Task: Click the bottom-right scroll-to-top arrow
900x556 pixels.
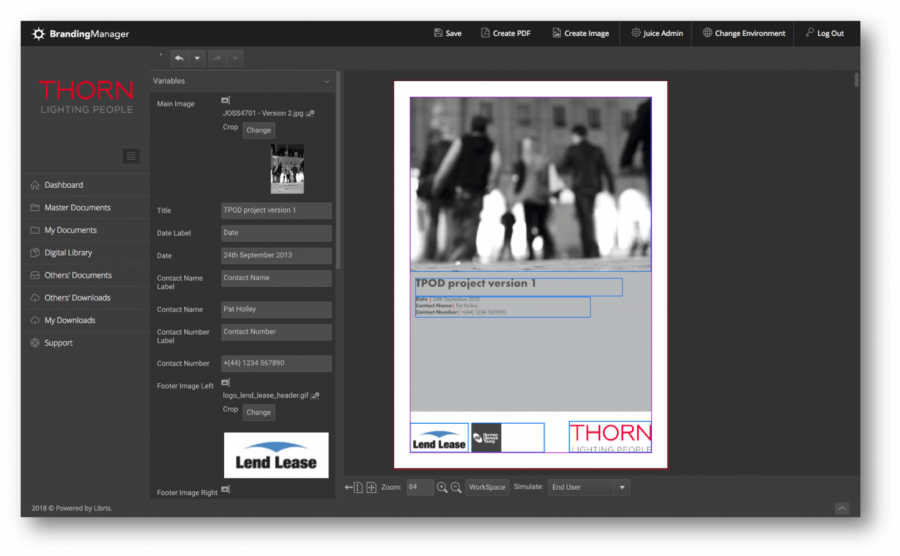Action: pyautogui.click(x=842, y=508)
